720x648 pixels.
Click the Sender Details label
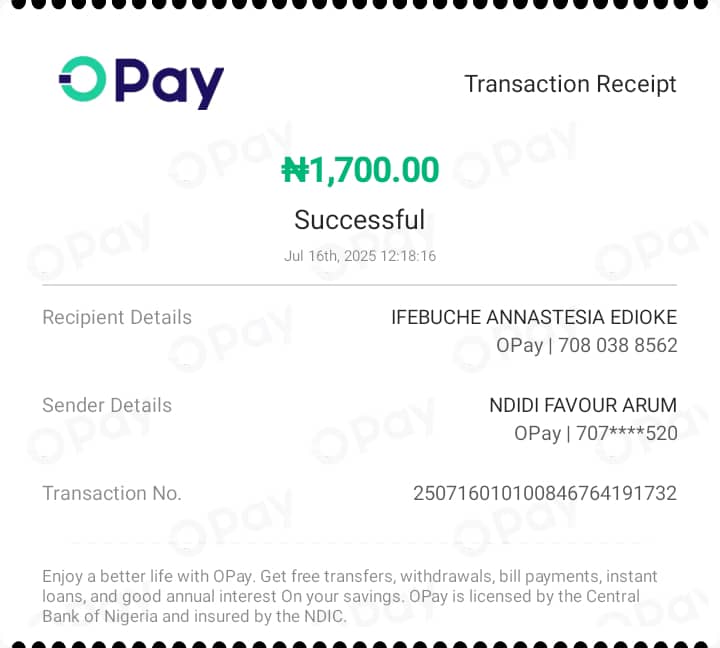pos(107,406)
